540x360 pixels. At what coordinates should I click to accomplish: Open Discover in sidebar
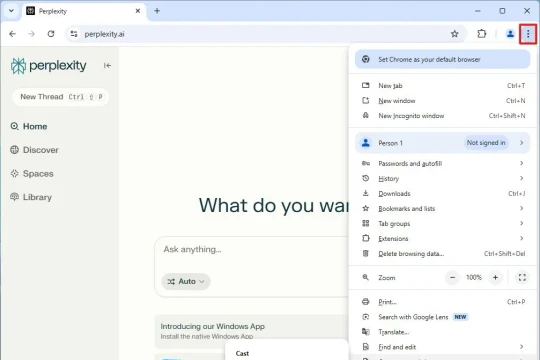pos(34,150)
